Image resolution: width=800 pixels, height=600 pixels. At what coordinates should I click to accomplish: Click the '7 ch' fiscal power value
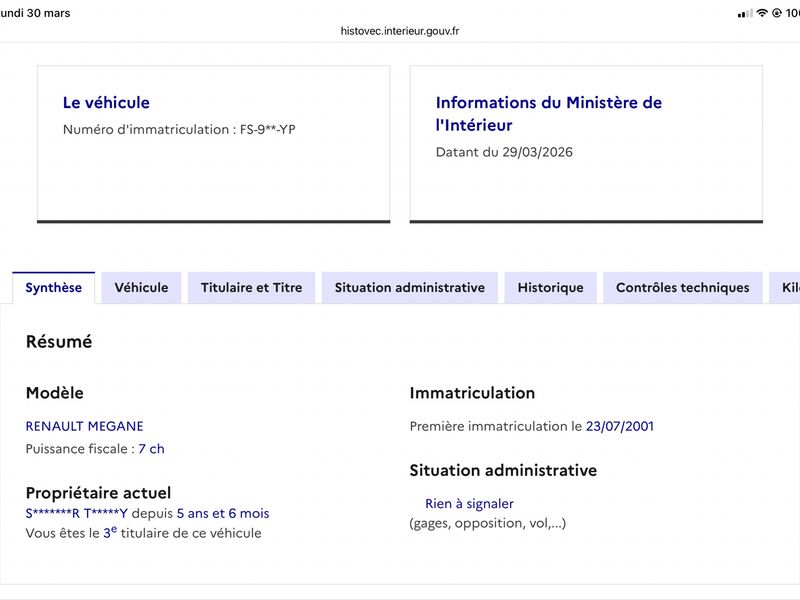coord(152,449)
